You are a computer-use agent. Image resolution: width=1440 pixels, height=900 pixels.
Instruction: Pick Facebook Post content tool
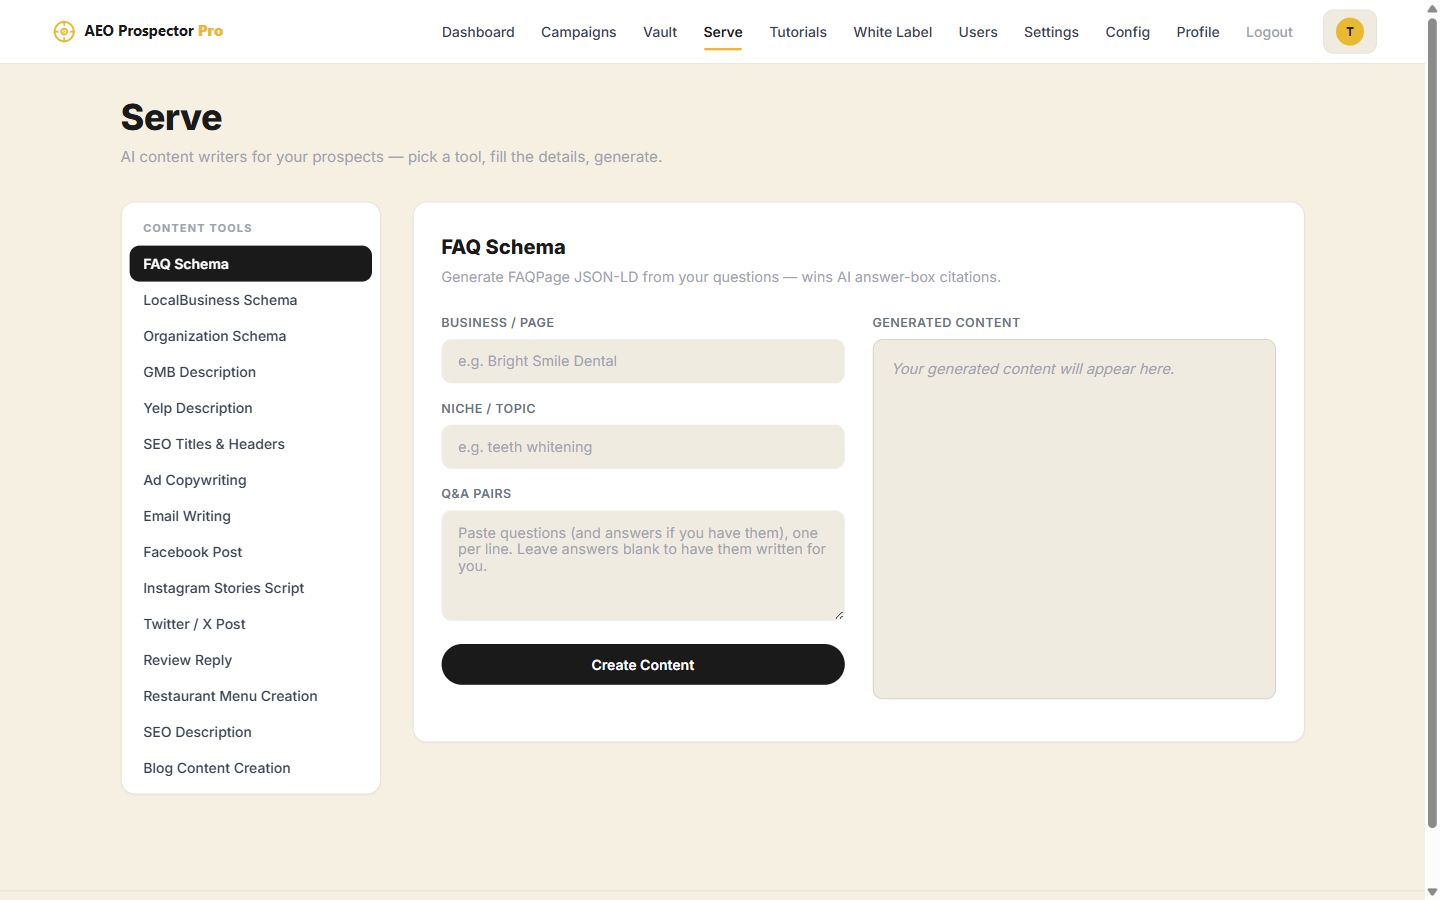[x=251, y=552]
